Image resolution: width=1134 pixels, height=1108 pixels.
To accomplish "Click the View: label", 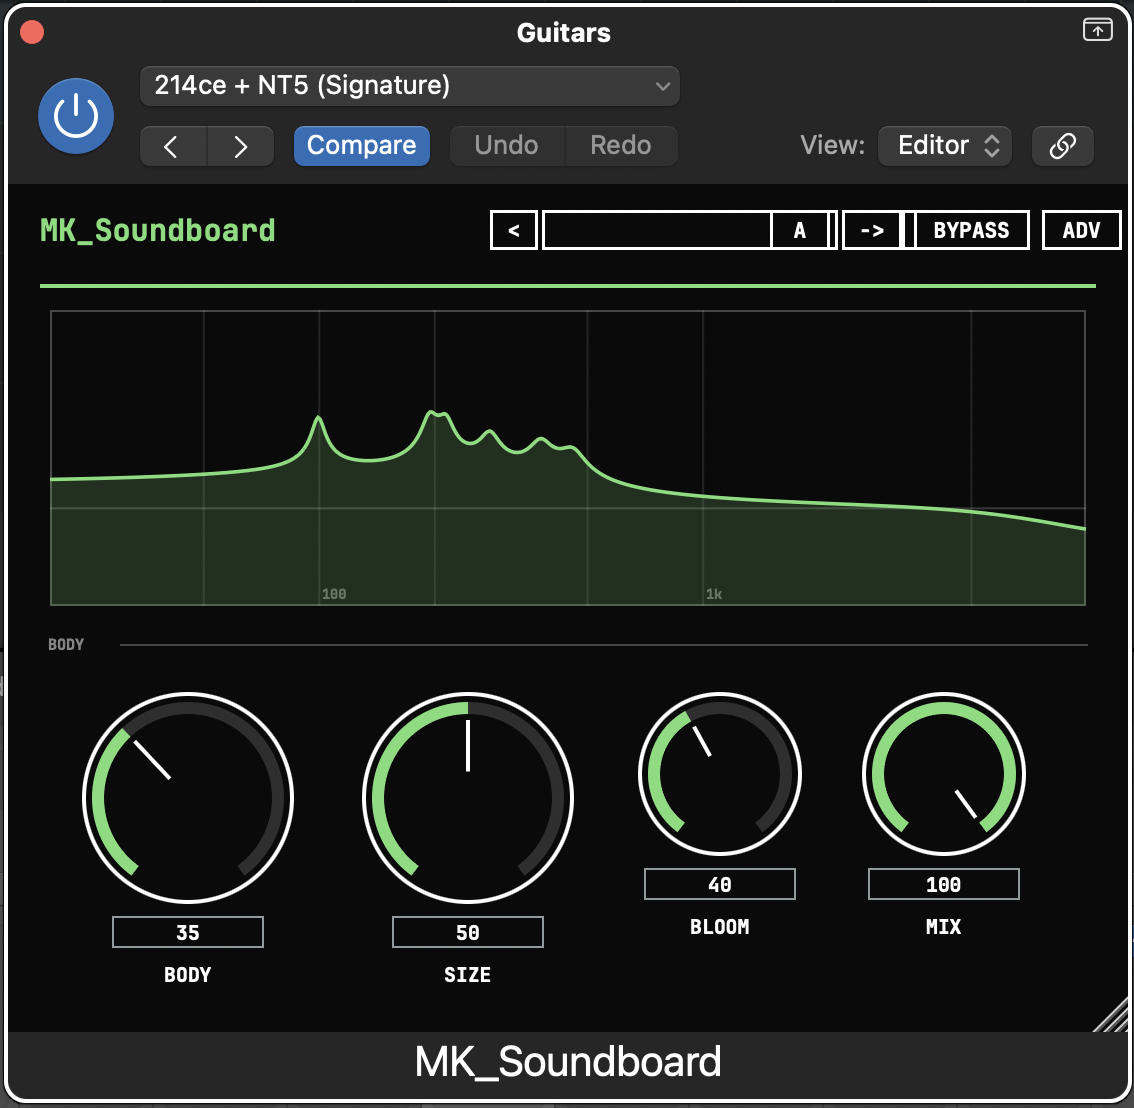I will tap(832, 145).
